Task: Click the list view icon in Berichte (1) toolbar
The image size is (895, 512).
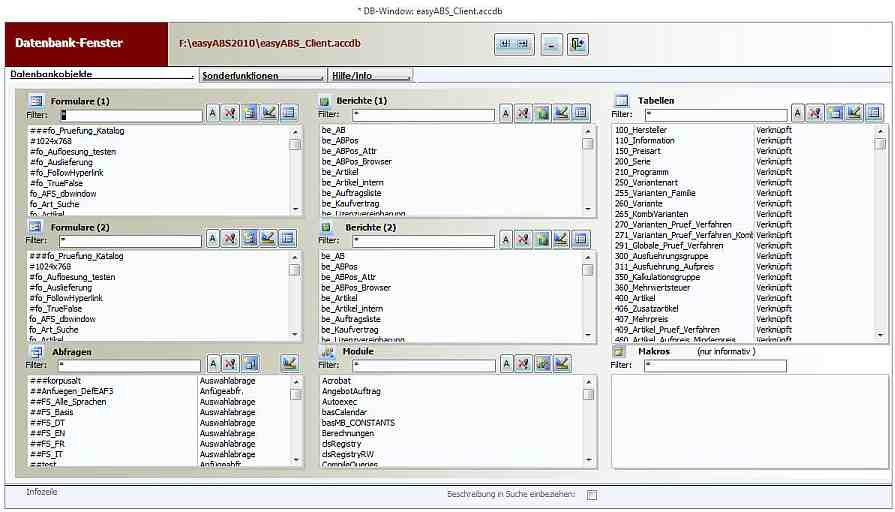Action: [x=581, y=113]
